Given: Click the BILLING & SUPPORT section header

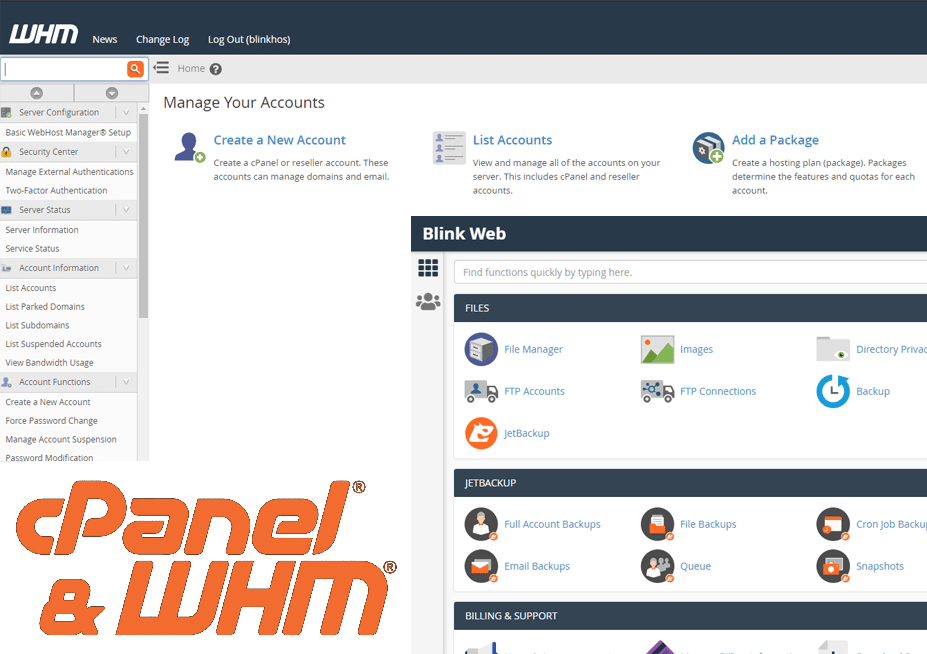Looking at the screenshot, I should (690, 616).
